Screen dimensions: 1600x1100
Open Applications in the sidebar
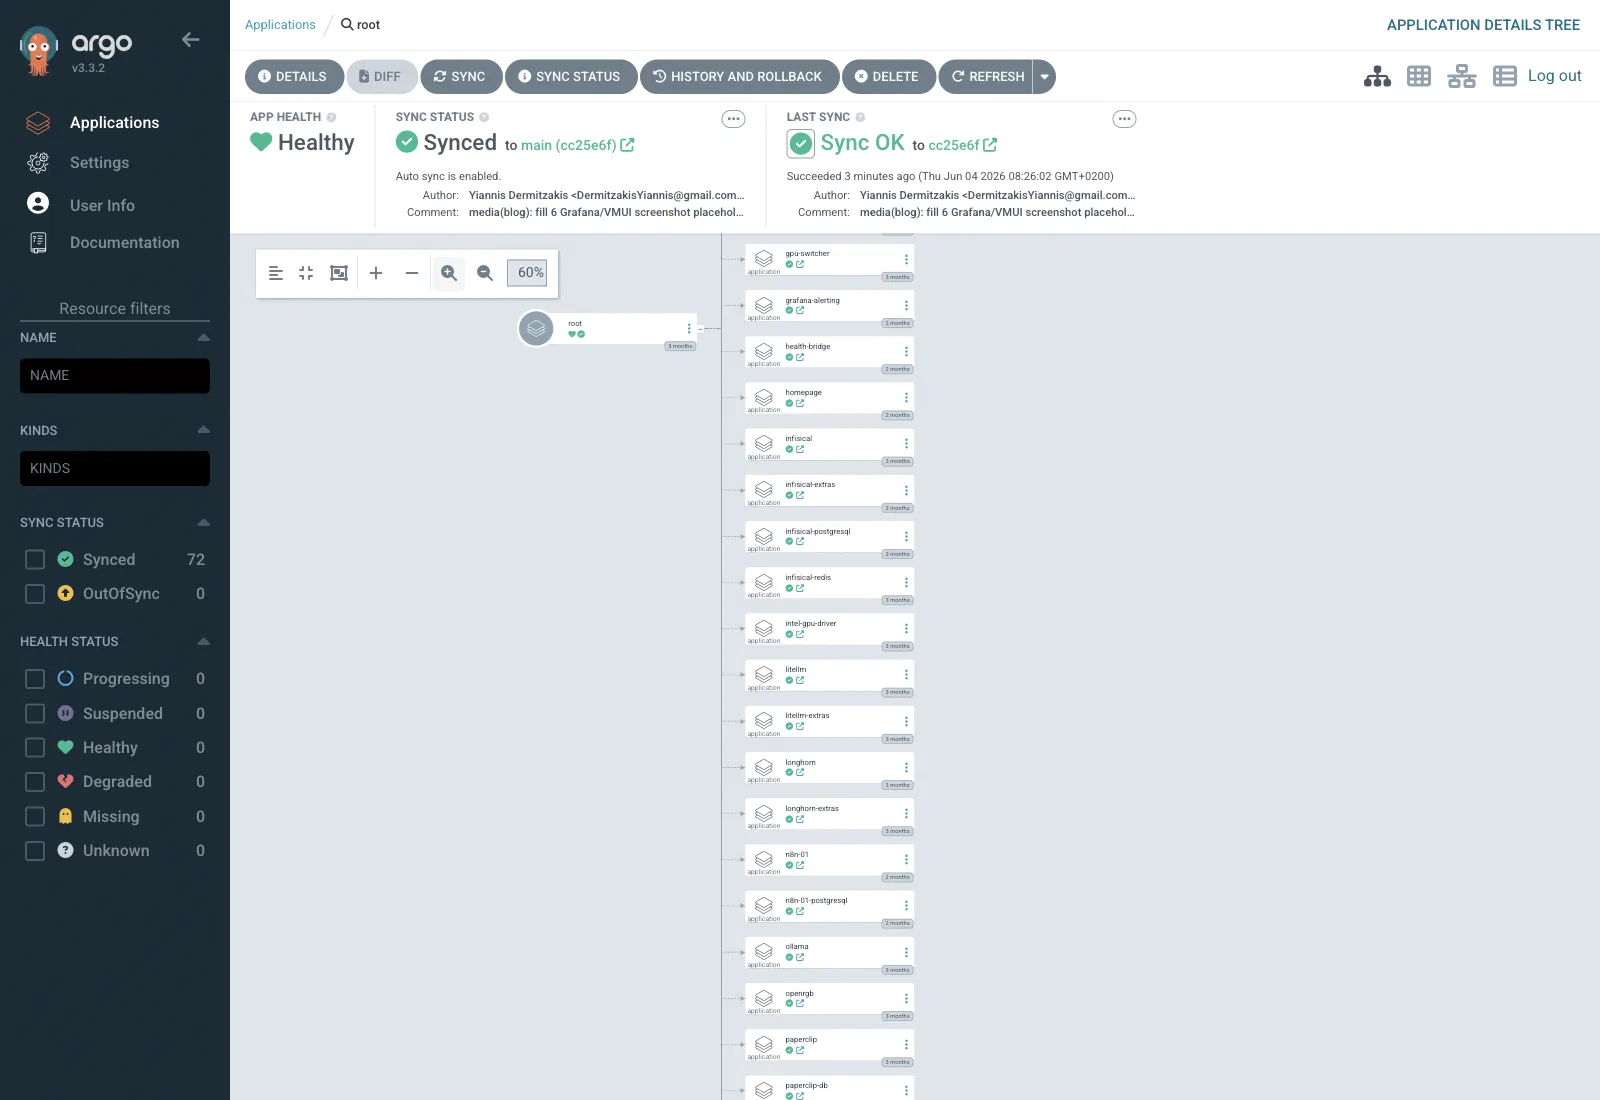[x=114, y=123]
